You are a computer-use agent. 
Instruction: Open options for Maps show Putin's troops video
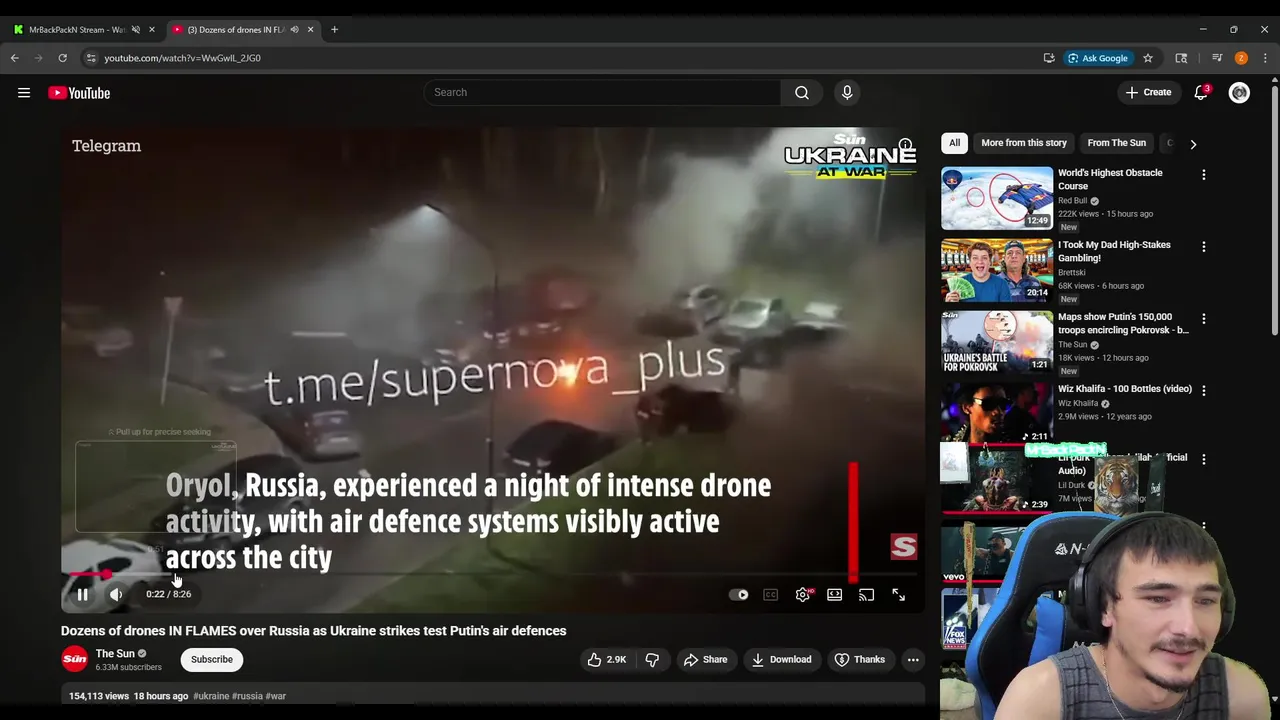1204,319
